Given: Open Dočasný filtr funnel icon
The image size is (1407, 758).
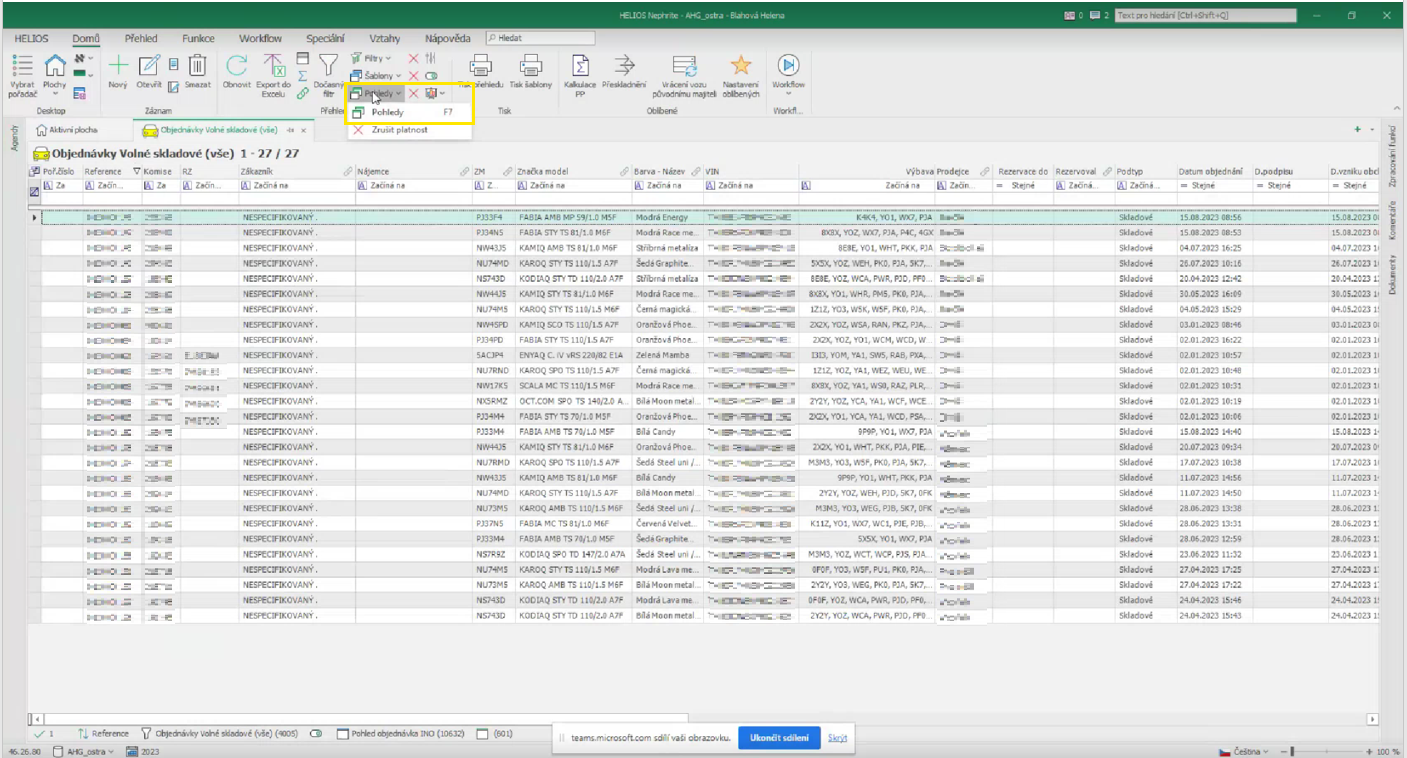Looking at the screenshot, I should pos(328,66).
